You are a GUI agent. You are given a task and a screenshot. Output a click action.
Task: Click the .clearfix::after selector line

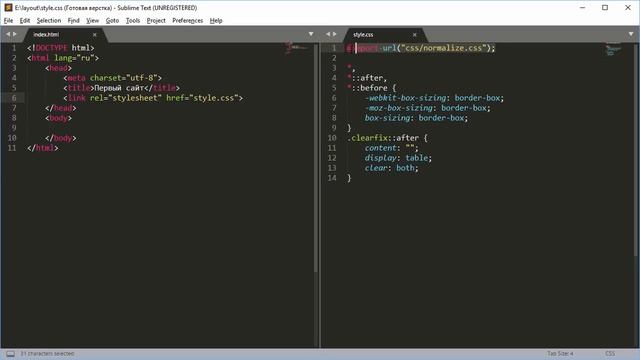[387, 138]
